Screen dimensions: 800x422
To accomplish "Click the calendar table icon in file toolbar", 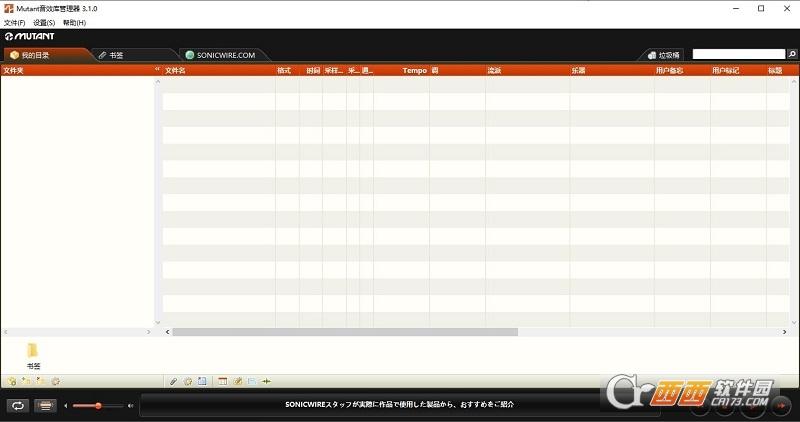I will [x=223, y=381].
